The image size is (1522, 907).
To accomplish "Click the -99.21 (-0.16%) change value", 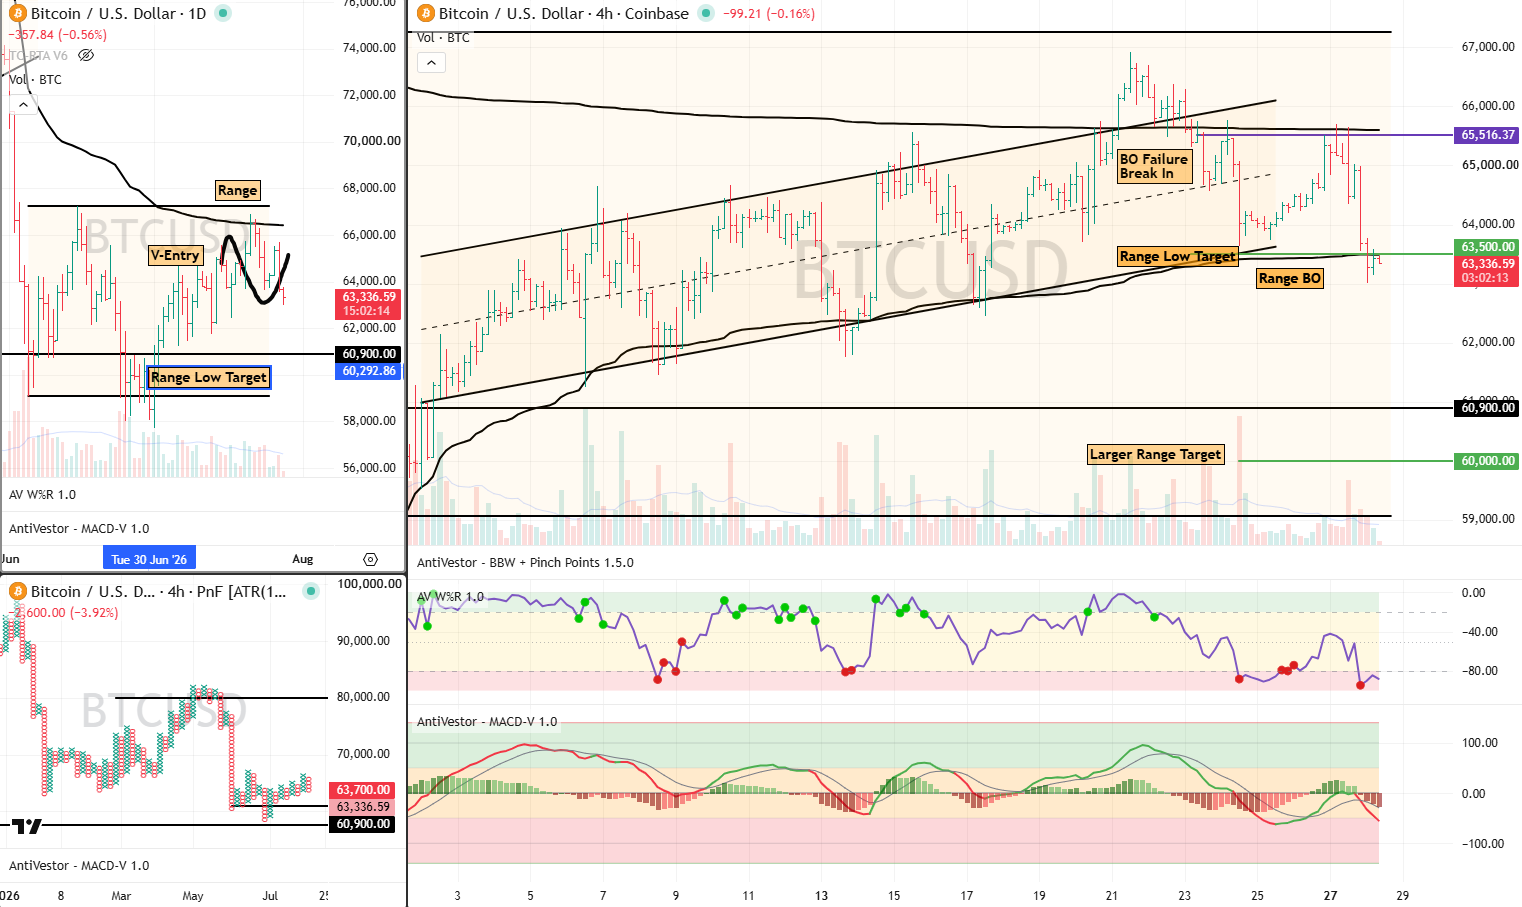I will pyautogui.click(x=769, y=13).
